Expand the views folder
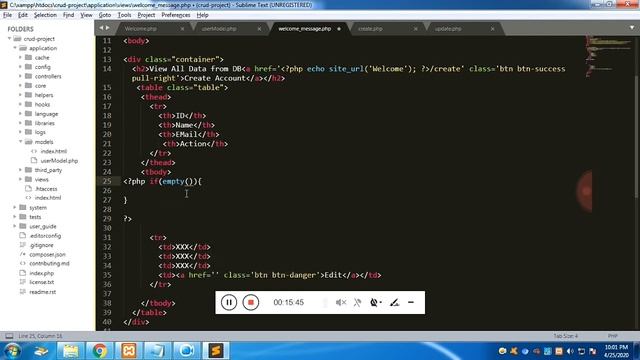Screen dimensions: 640x360 click(x=20, y=179)
